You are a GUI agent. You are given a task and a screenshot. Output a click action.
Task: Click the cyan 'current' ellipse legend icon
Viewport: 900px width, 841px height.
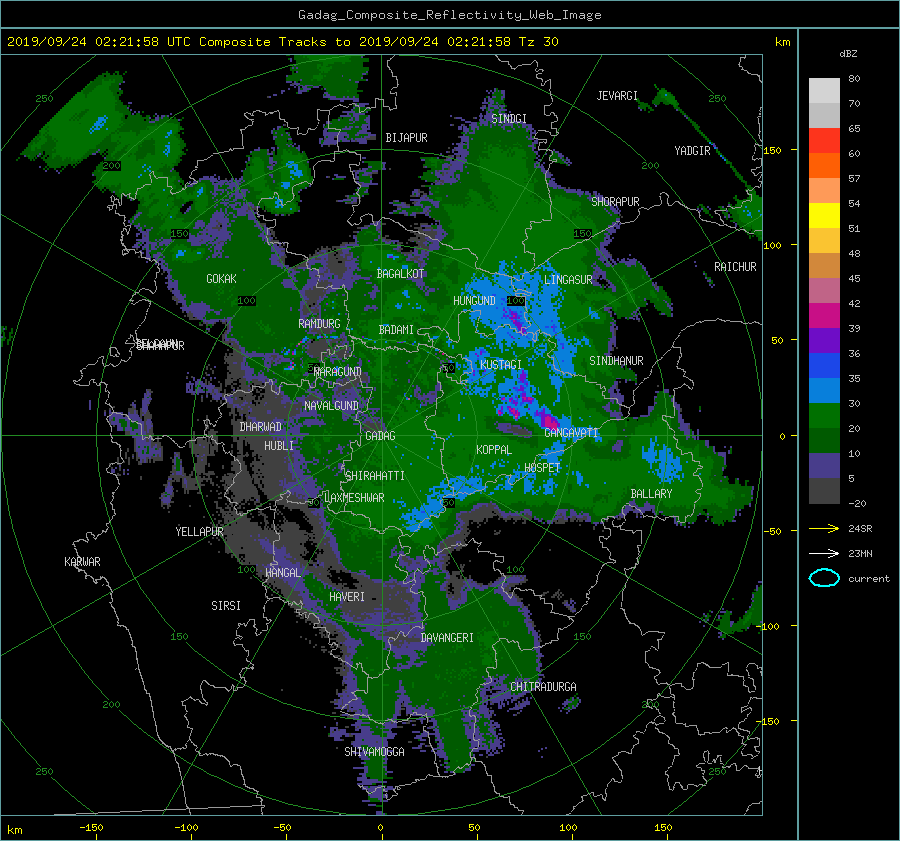click(x=824, y=578)
